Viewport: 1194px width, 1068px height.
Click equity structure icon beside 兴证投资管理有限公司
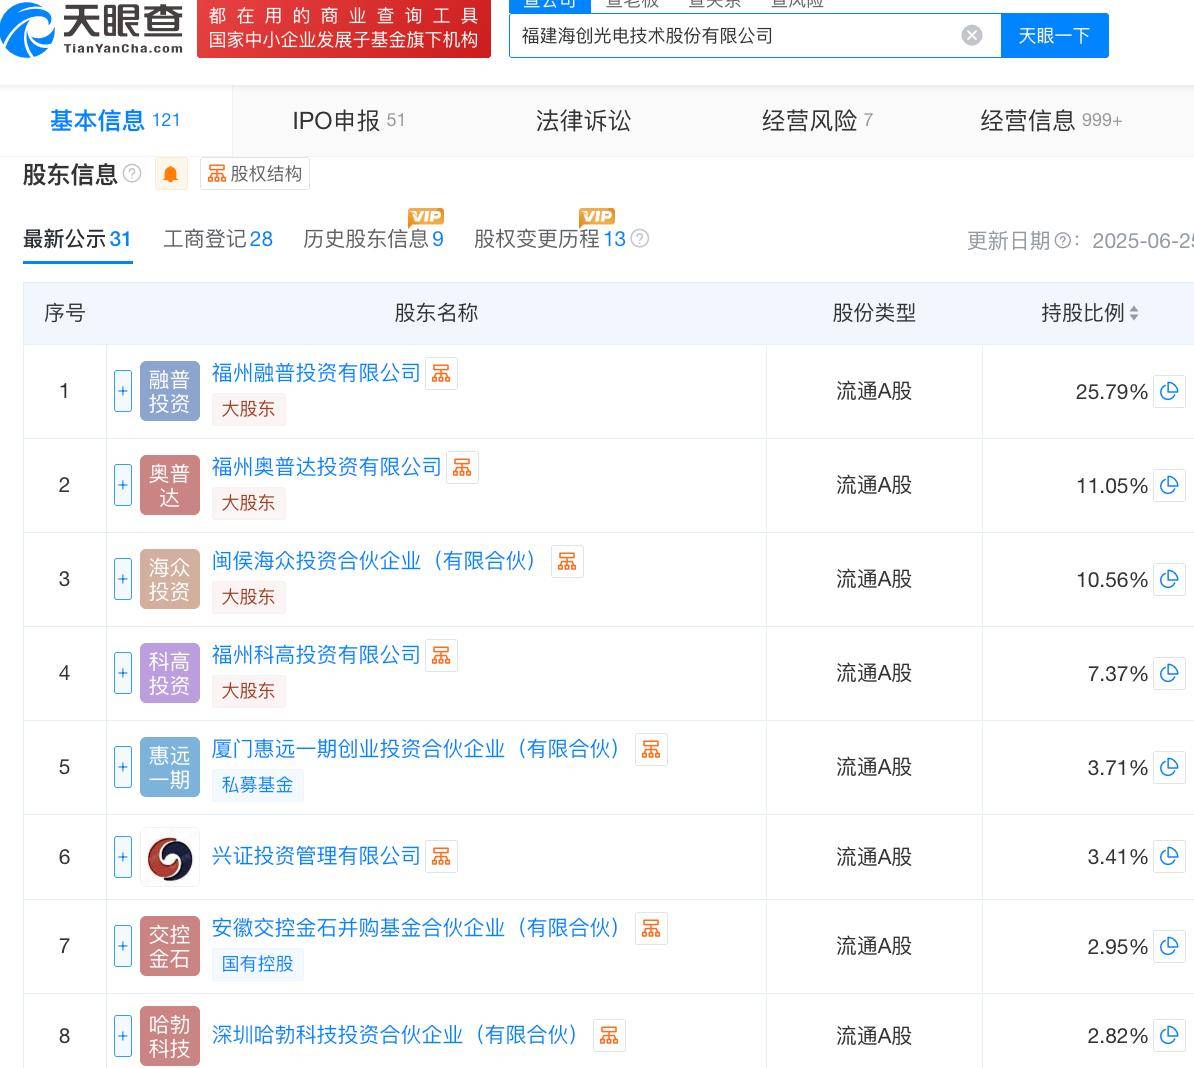tap(441, 856)
